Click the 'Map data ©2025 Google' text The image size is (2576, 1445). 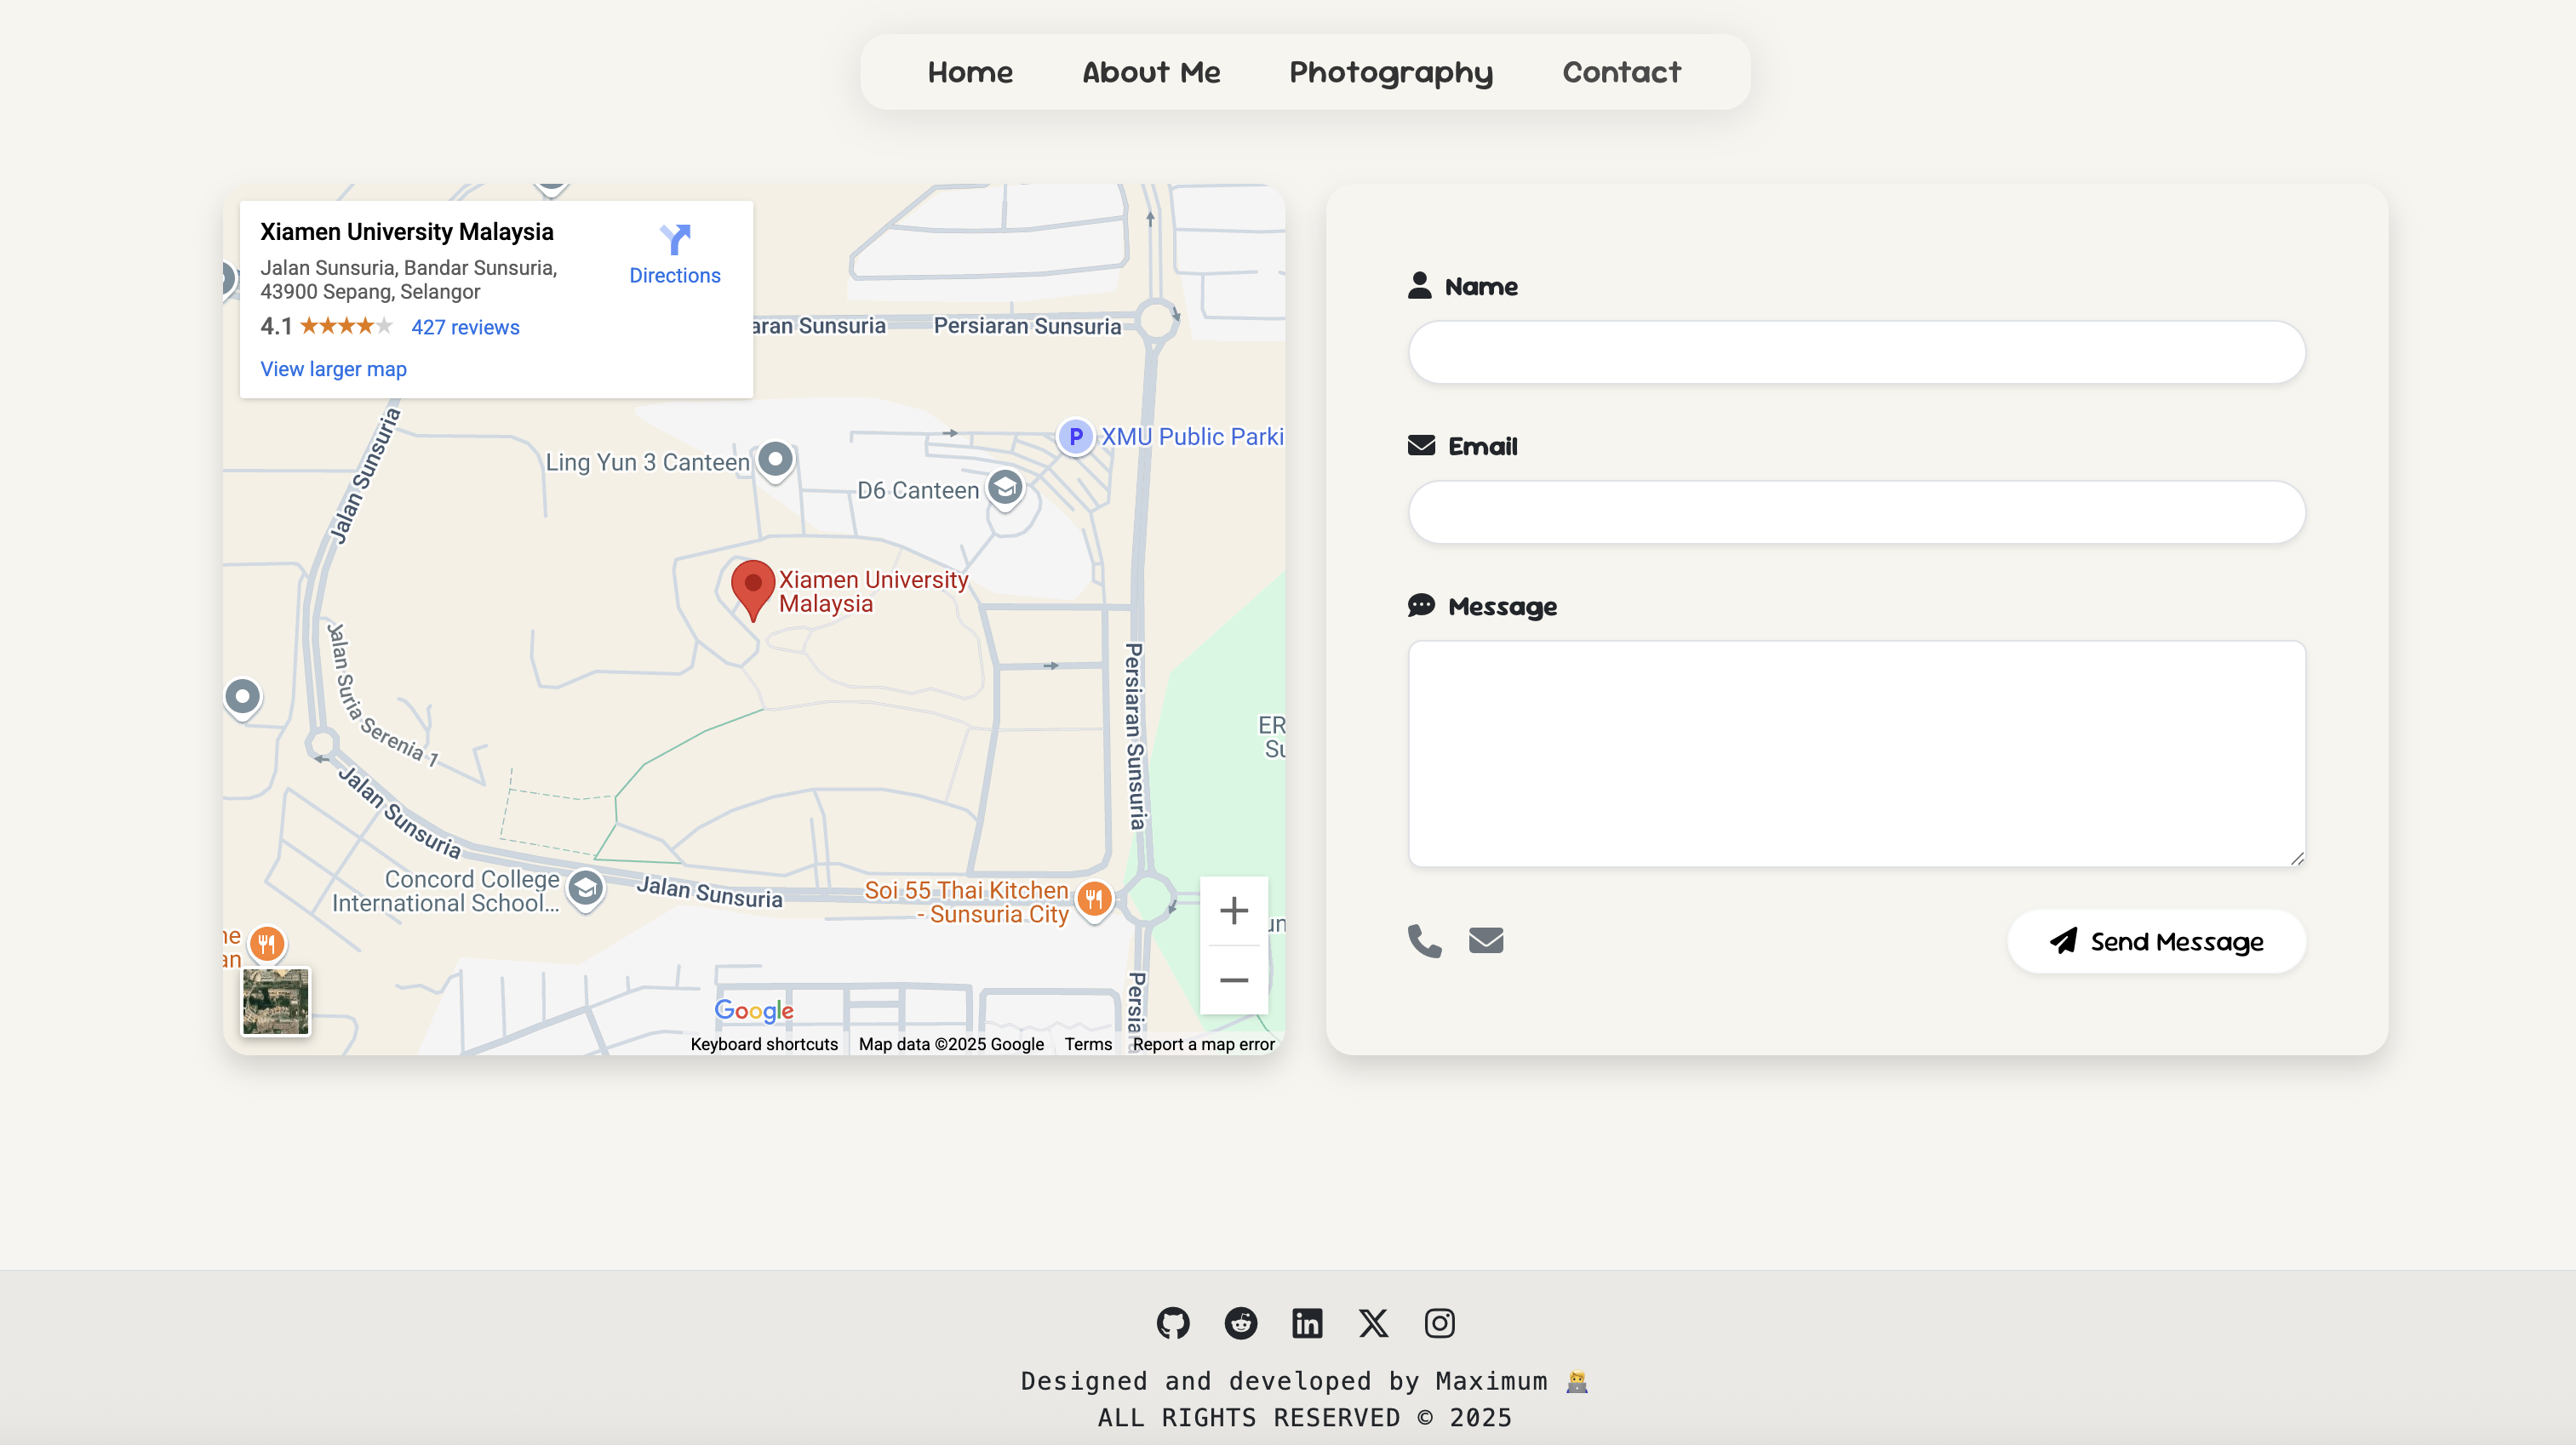[x=951, y=1044]
